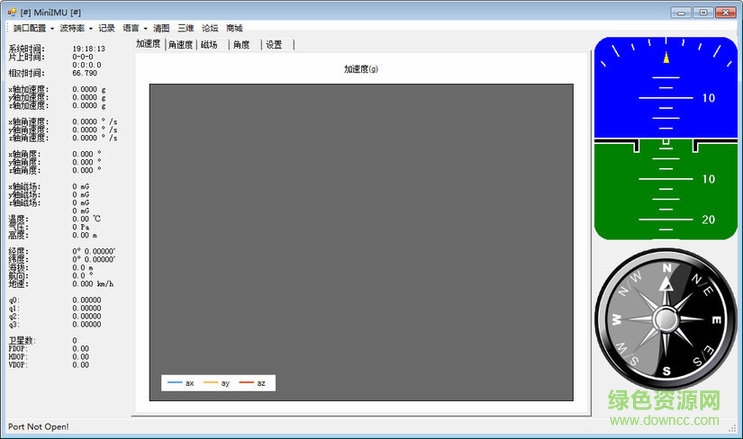
Task: Click the system time value 19:18:13
Action: pos(89,48)
